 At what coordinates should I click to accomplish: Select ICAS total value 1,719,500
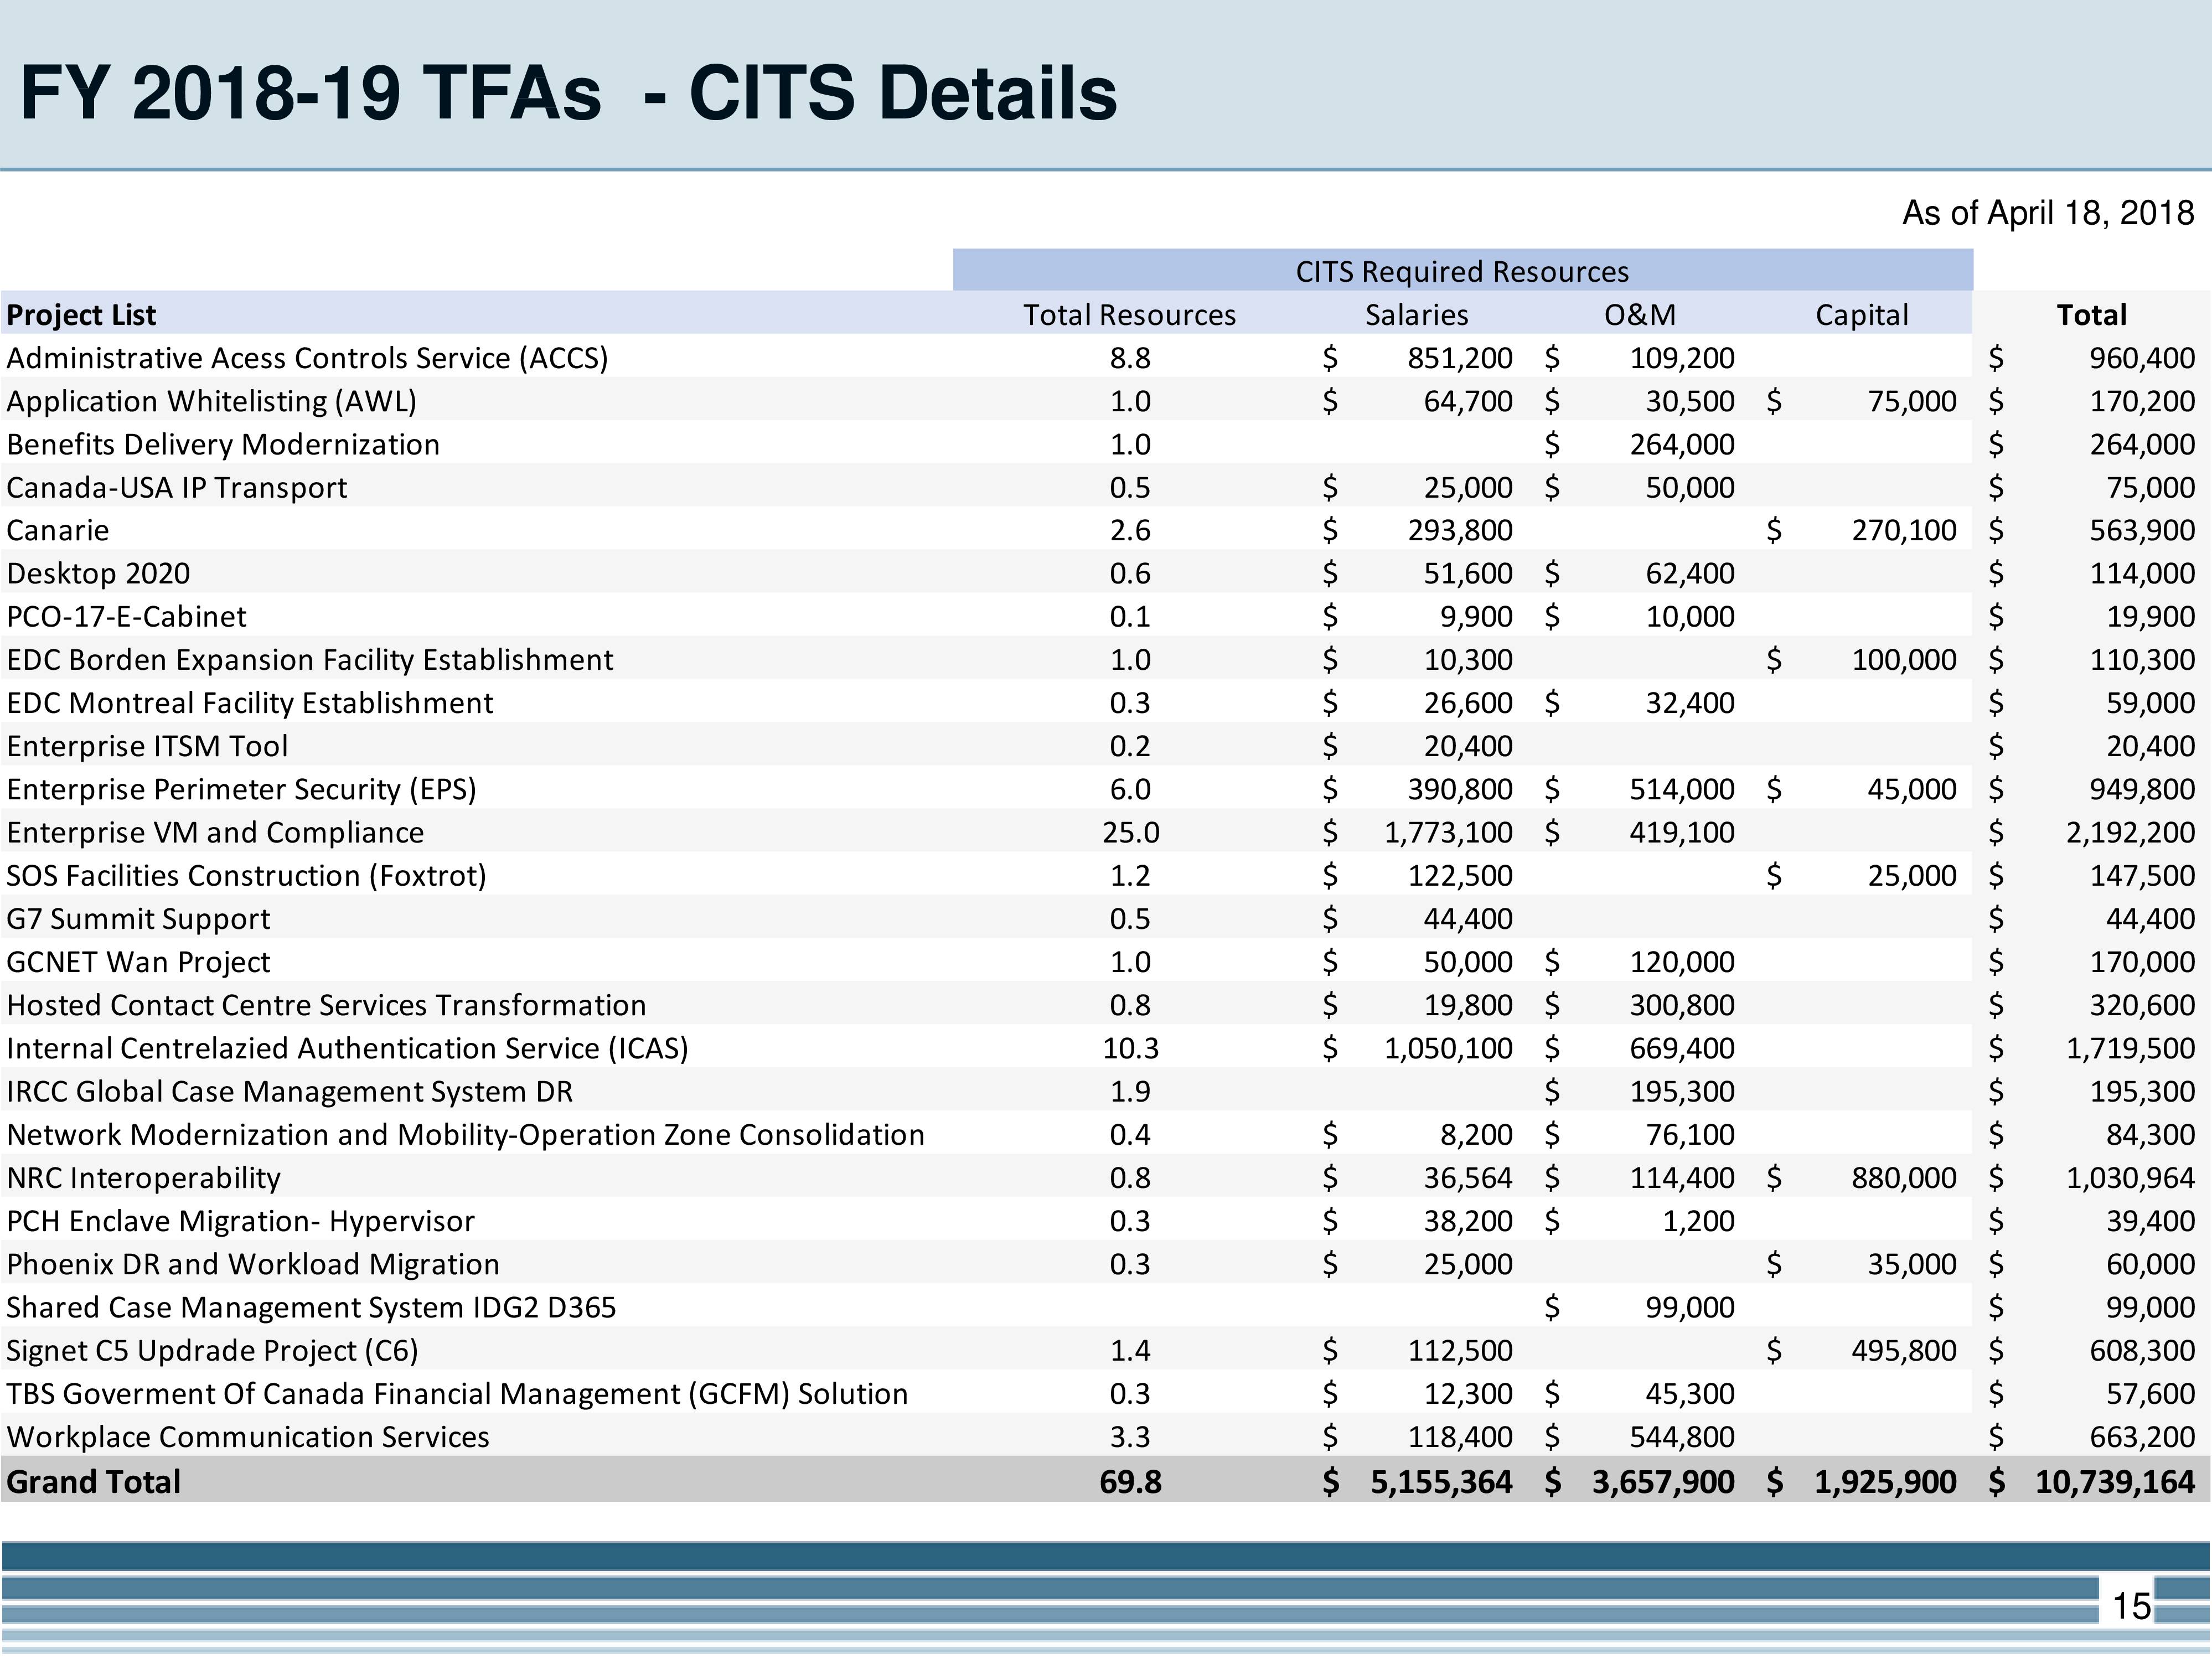click(x=2130, y=1048)
